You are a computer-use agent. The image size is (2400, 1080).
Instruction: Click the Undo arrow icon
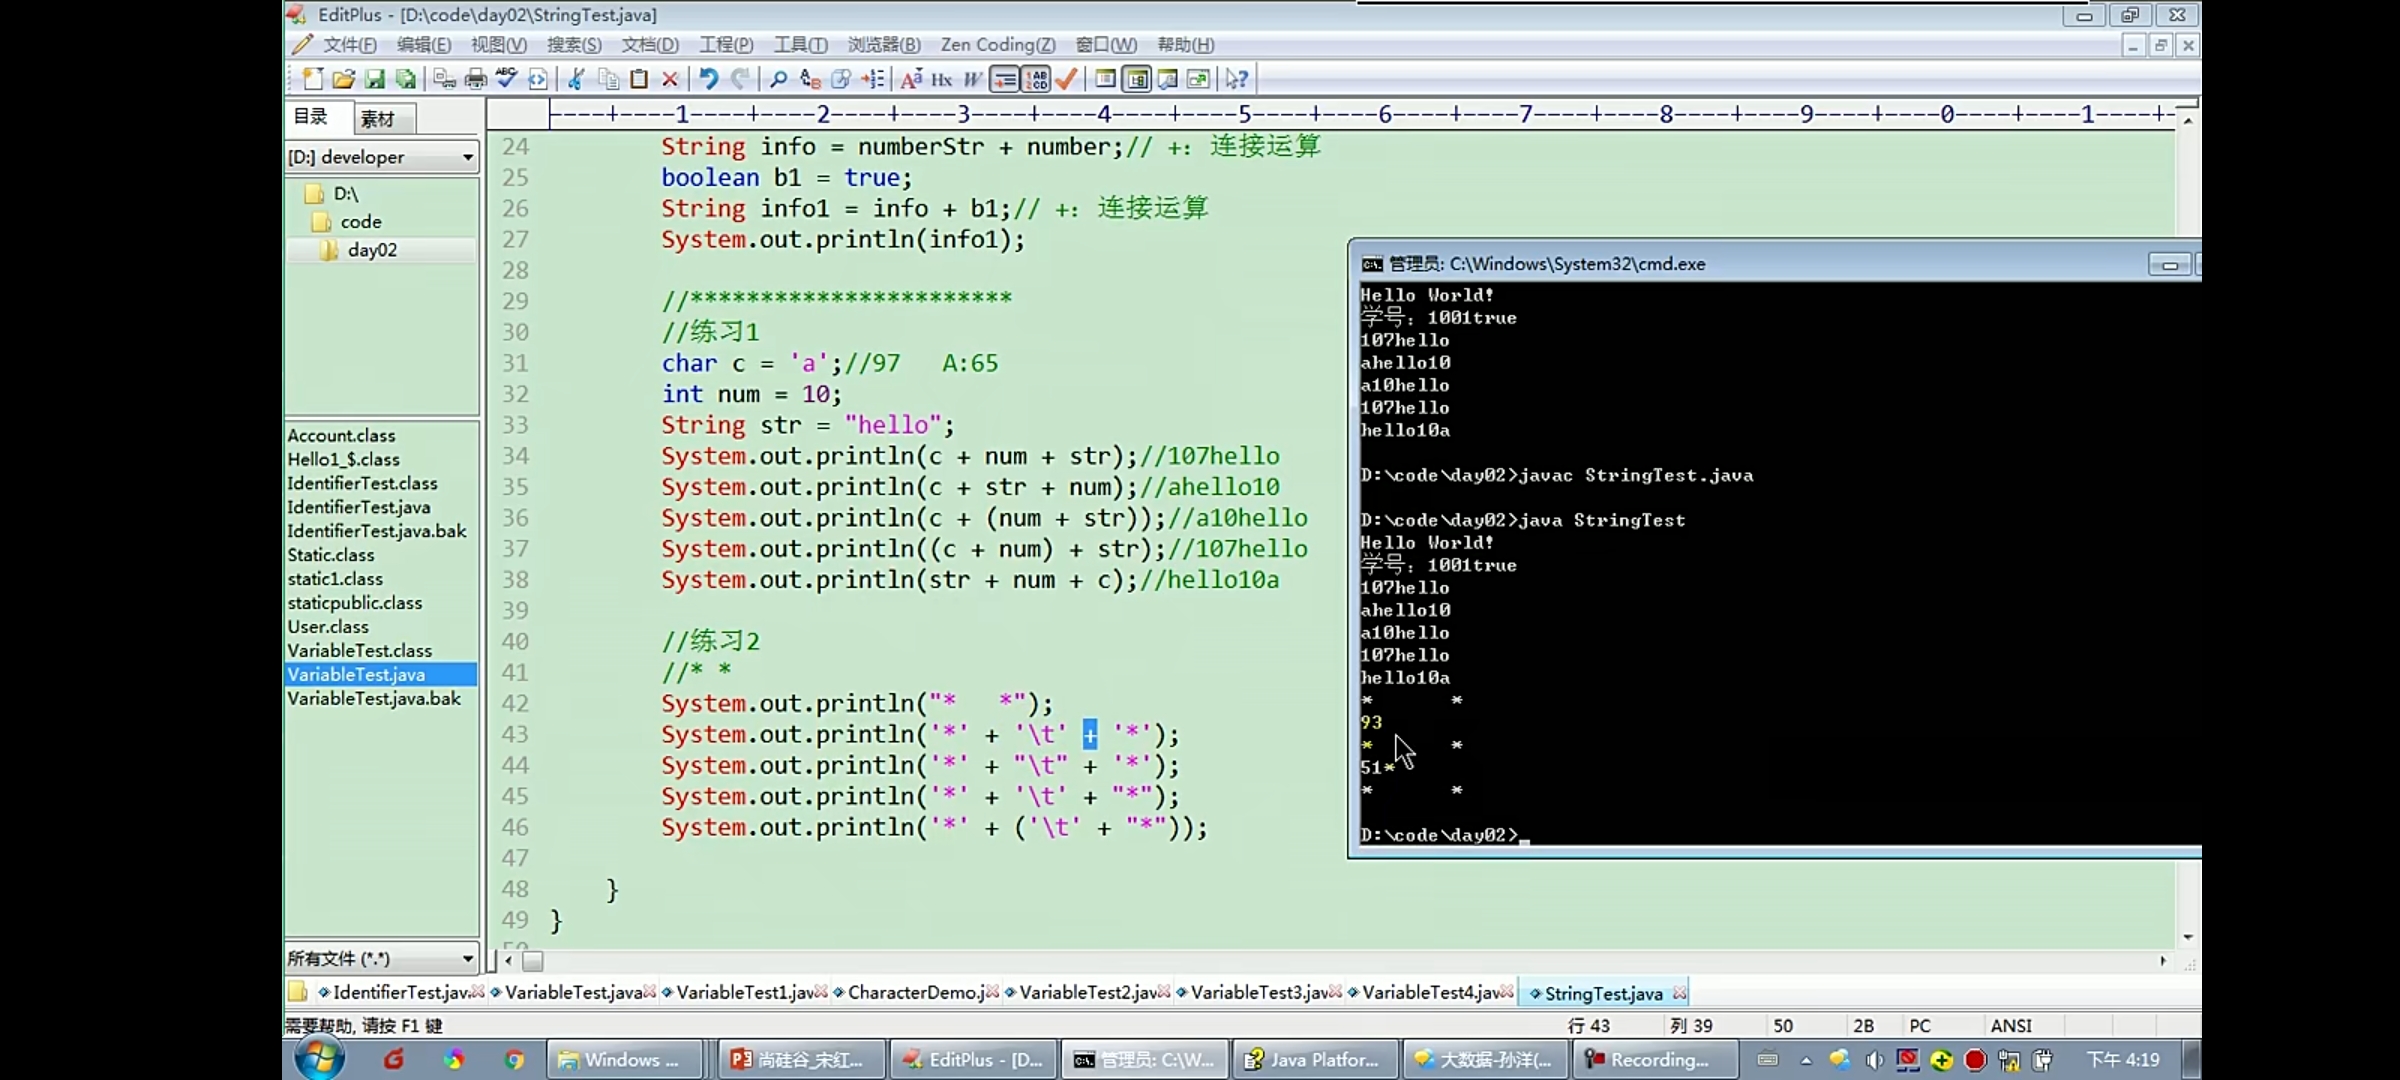(x=708, y=79)
